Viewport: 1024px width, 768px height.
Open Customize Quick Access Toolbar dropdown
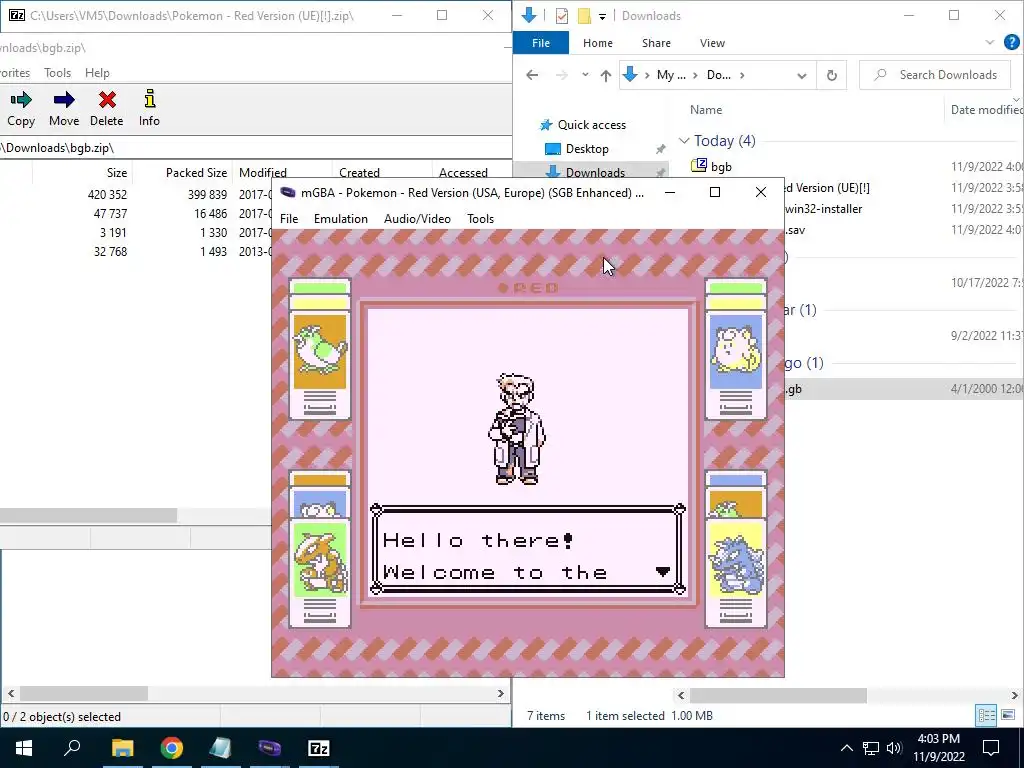[x=602, y=16]
